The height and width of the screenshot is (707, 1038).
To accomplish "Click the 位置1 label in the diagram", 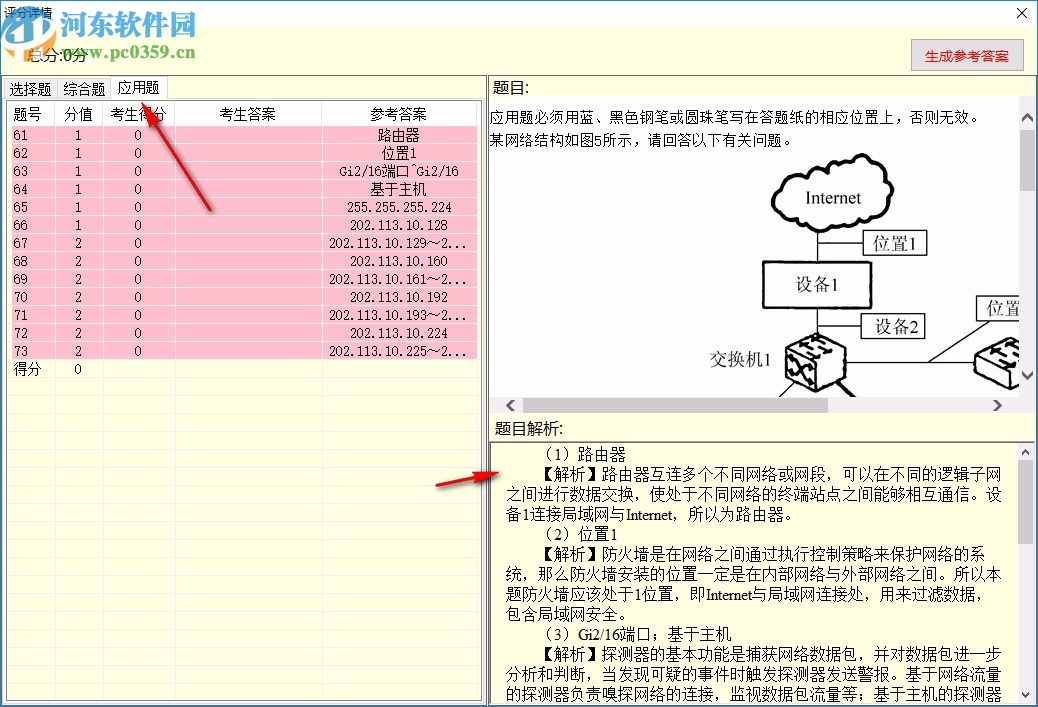I will pyautogui.click(x=895, y=243).
